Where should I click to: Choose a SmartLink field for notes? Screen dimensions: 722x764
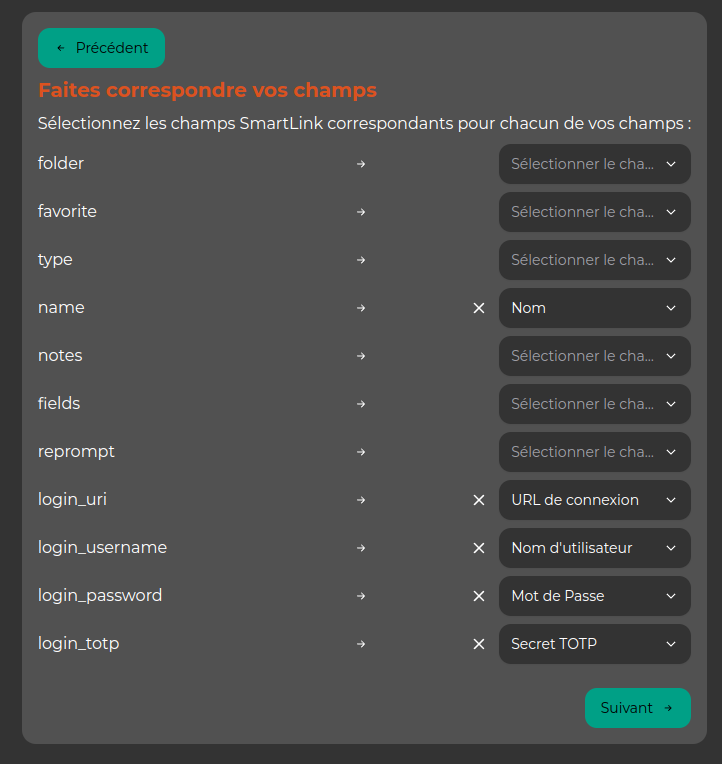click(594, 356)
